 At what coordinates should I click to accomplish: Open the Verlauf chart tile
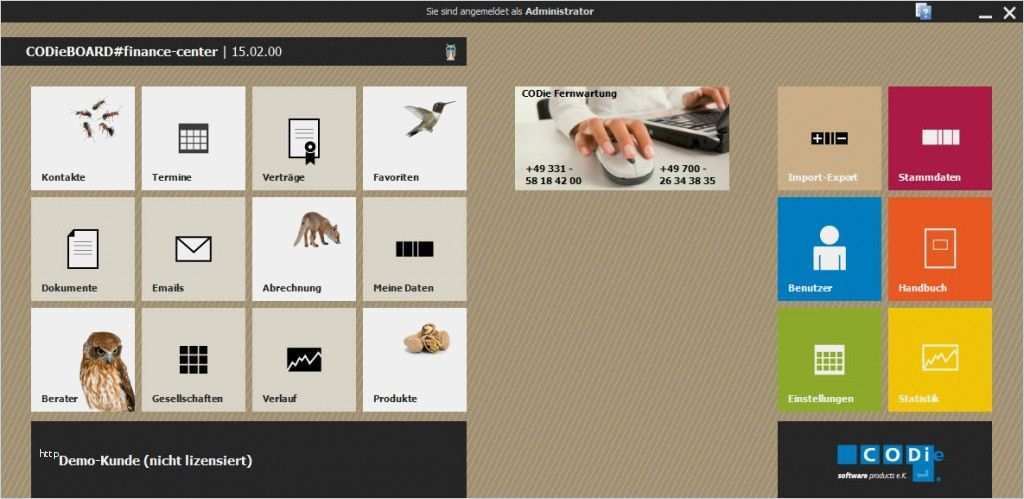tap(304, 360)
